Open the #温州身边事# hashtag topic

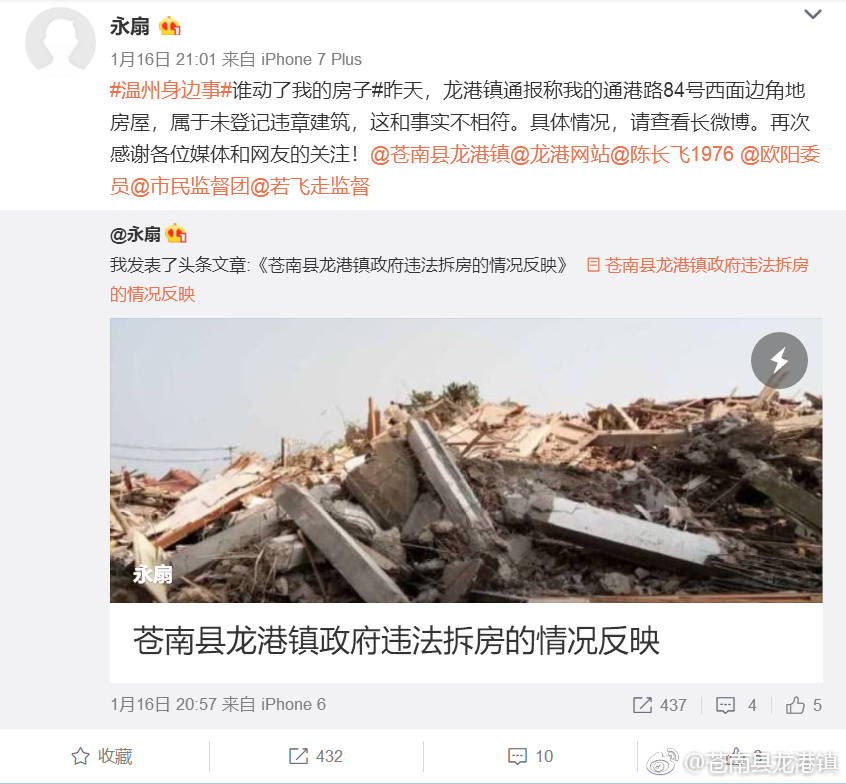click(171, 90)
